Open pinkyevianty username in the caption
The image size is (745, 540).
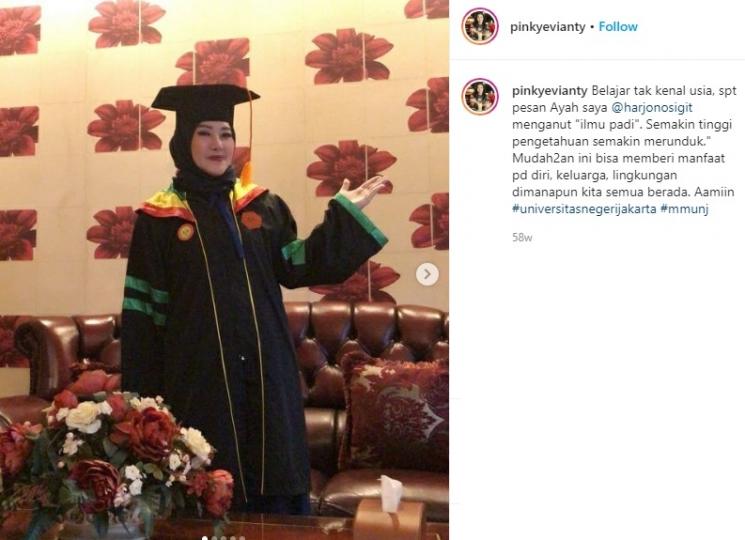tap(550, 91)
